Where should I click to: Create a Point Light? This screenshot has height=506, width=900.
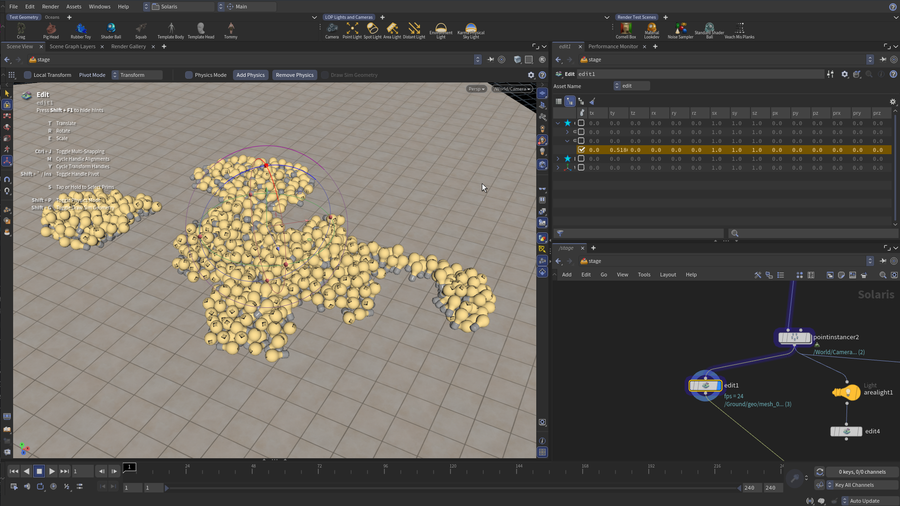click(352, 30)
